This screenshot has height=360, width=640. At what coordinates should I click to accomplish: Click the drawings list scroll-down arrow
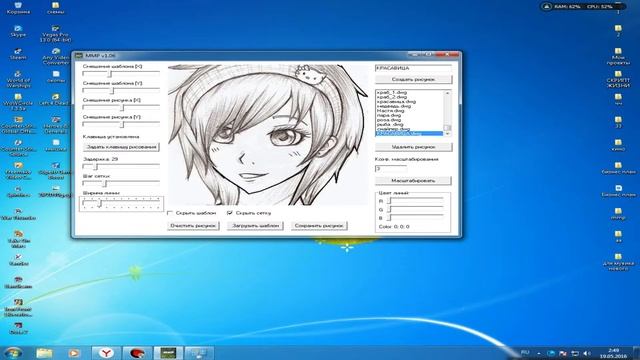tap(447, 133)
